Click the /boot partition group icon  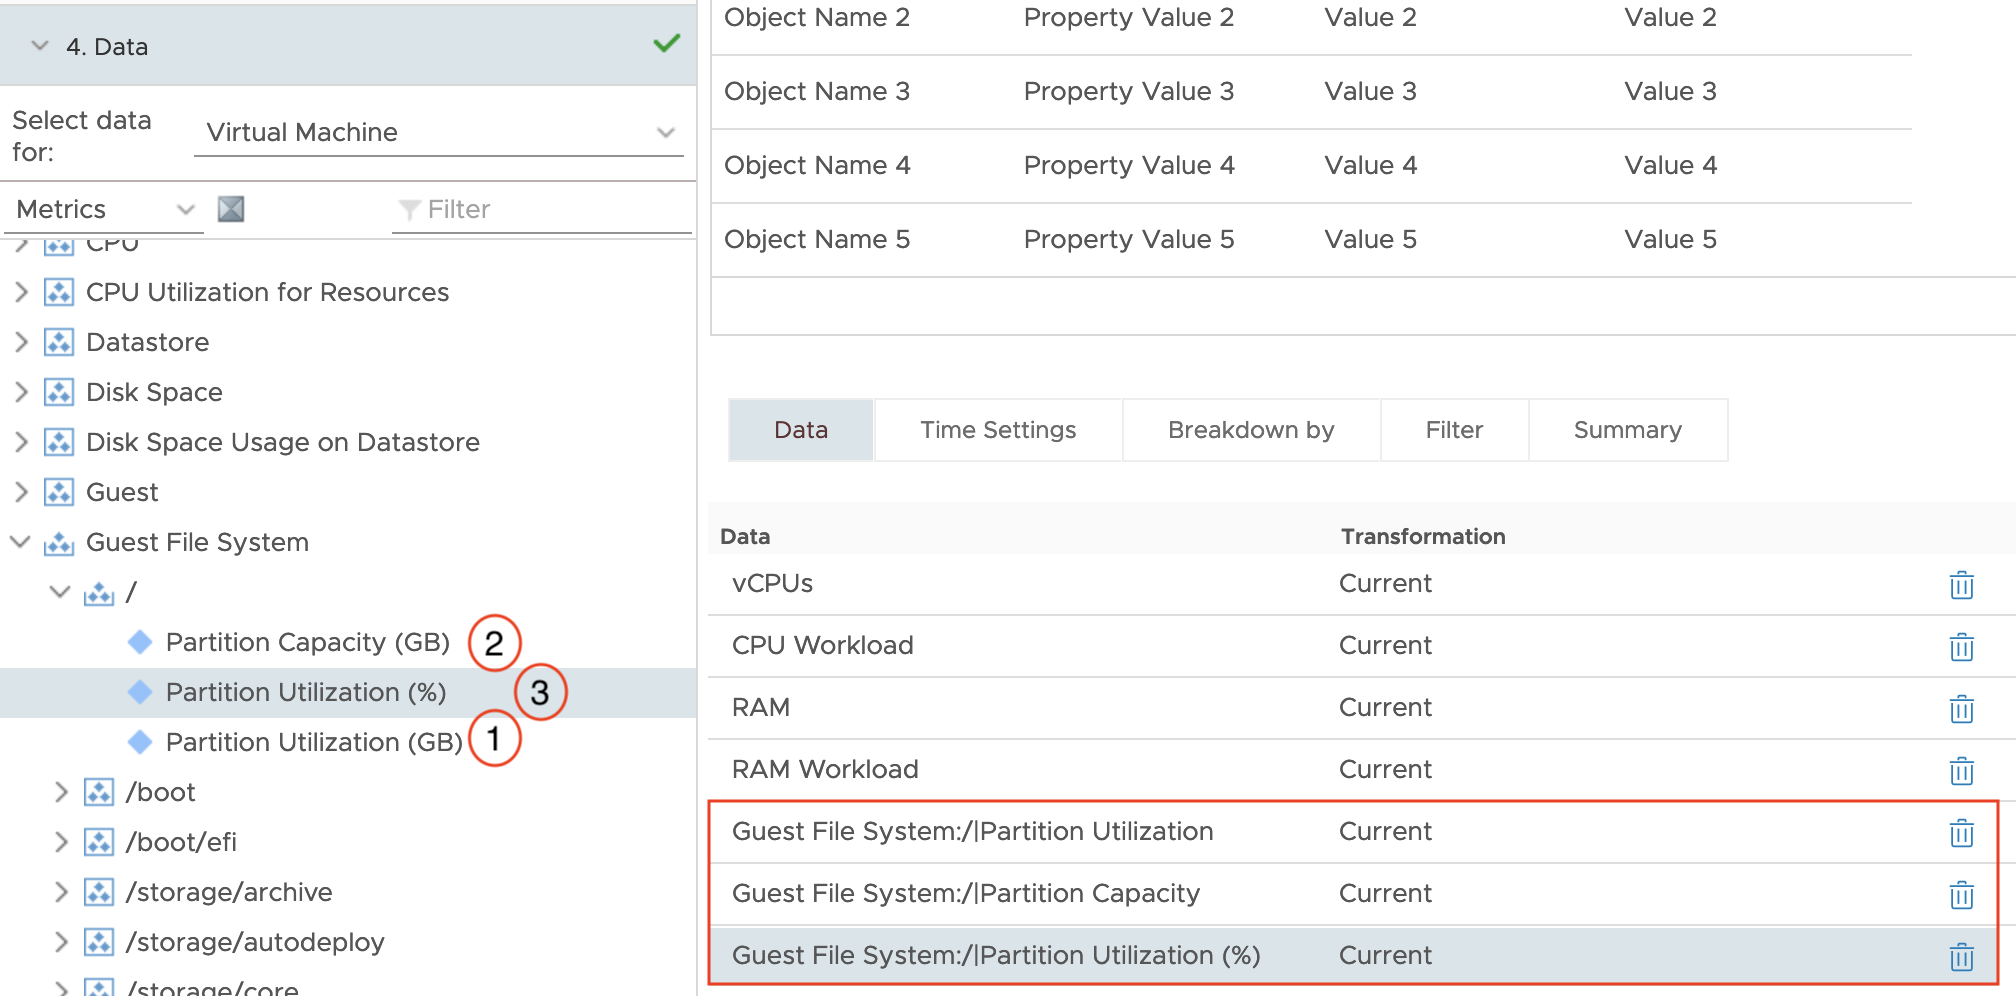coord(99,792)
